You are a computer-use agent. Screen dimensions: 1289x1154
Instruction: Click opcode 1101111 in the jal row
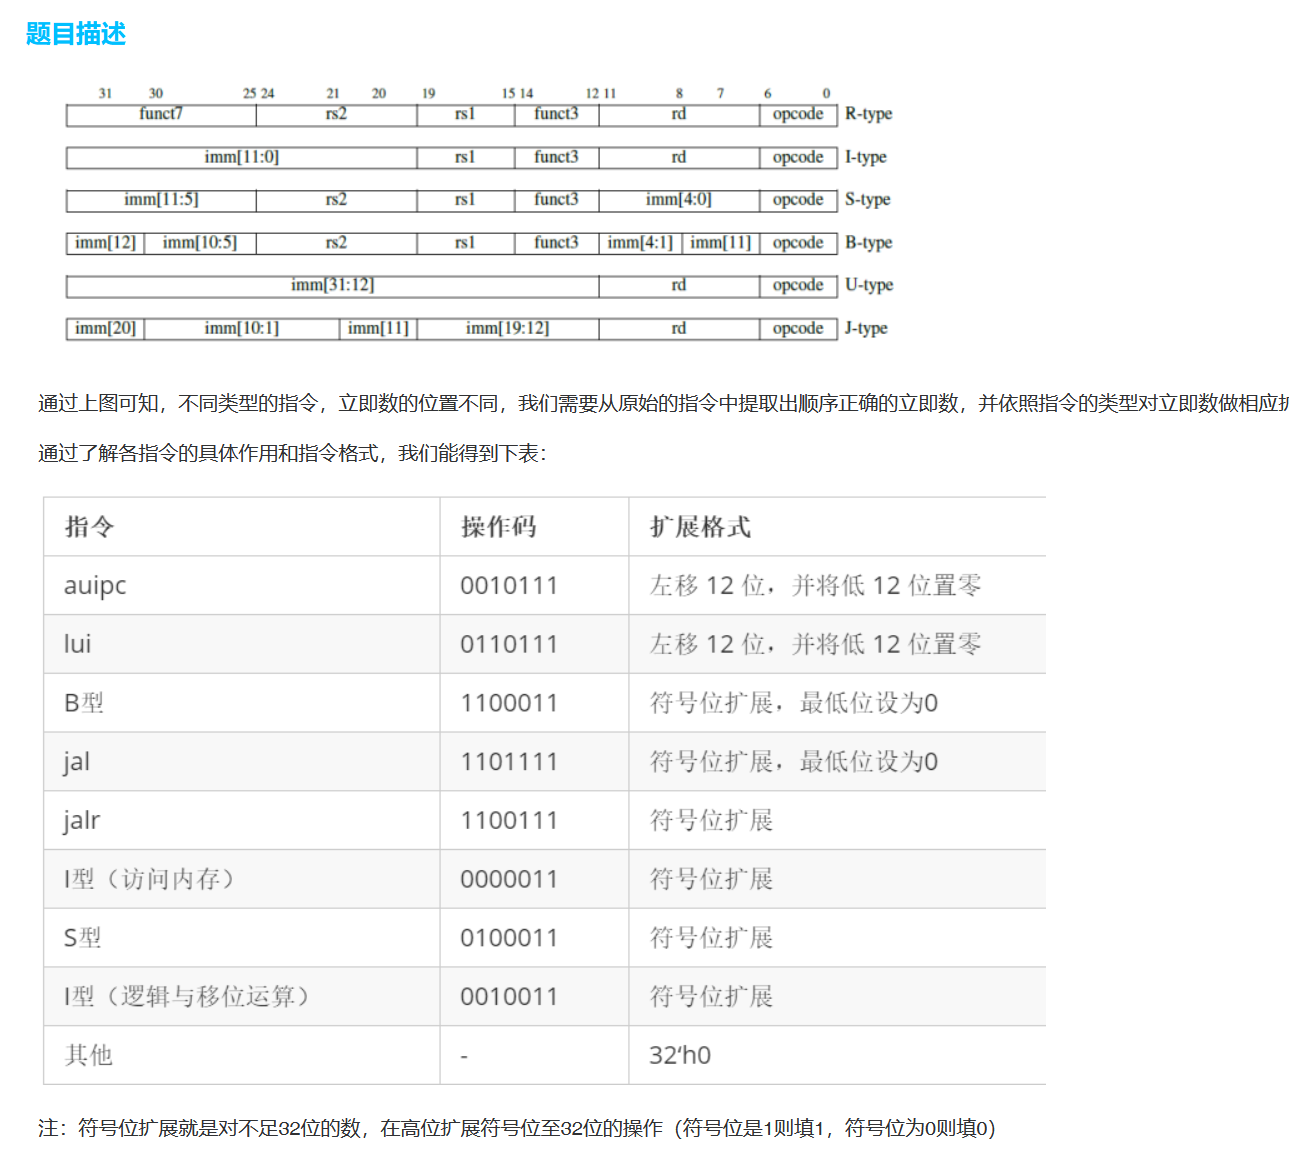[x=508, y=762]
